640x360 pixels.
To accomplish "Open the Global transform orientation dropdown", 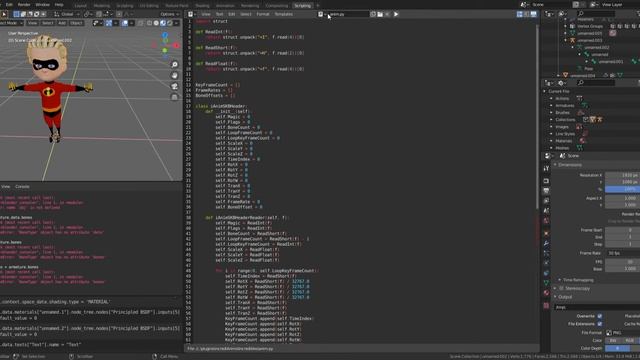I will tap(67, 14).
